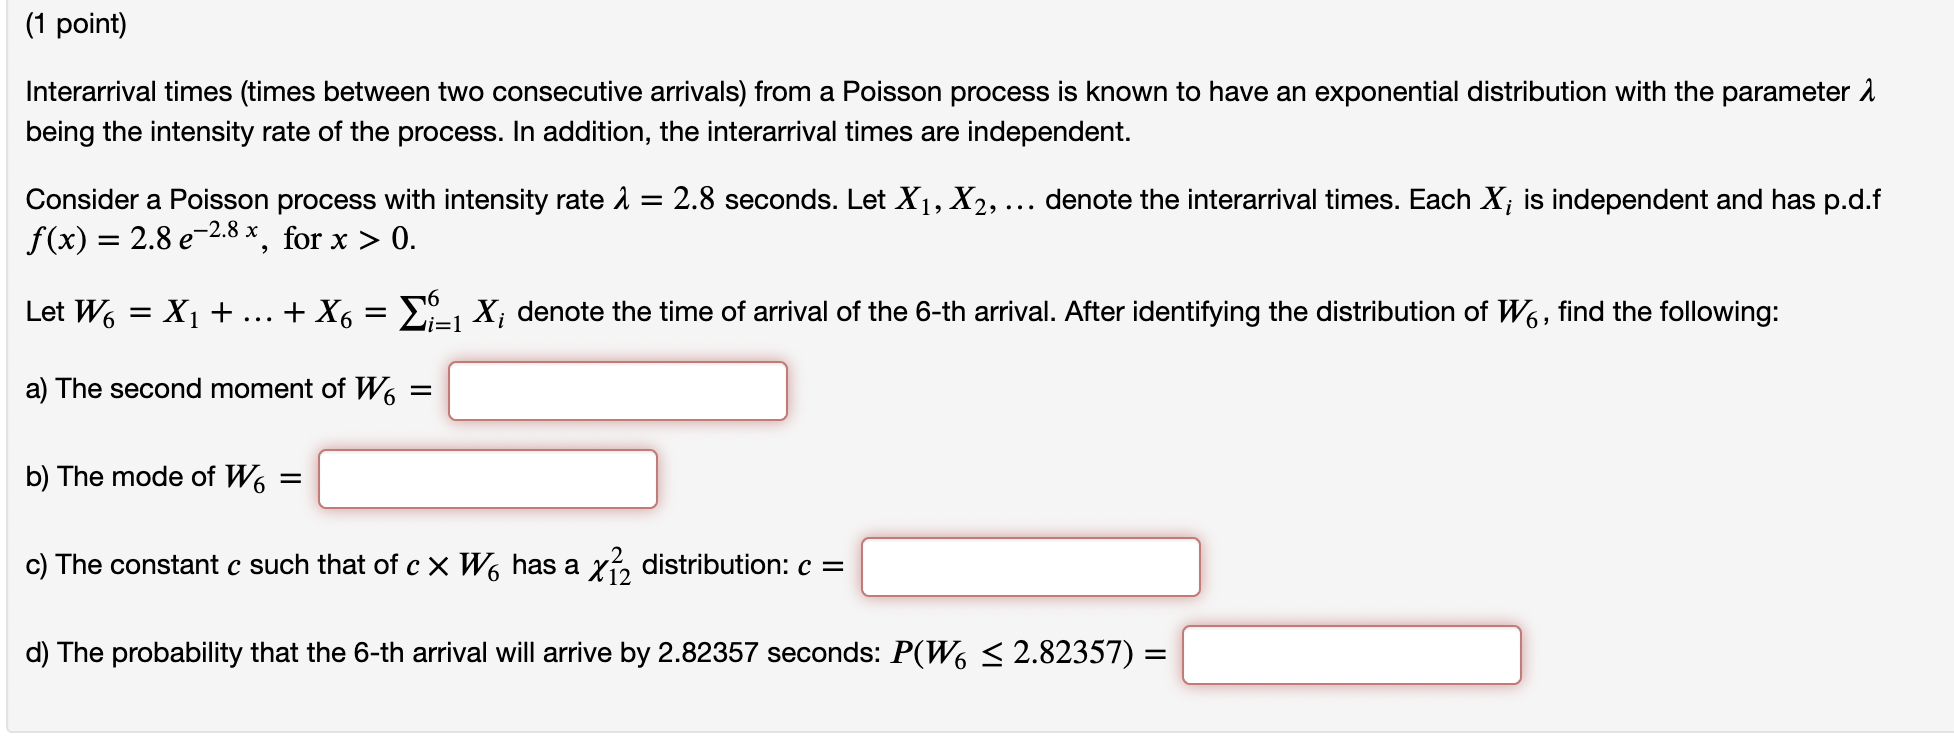Image resolution: width=1954 pixels, height=736 pixels.
Task: Click the value 2.82357 in part d
Action: 706,652
